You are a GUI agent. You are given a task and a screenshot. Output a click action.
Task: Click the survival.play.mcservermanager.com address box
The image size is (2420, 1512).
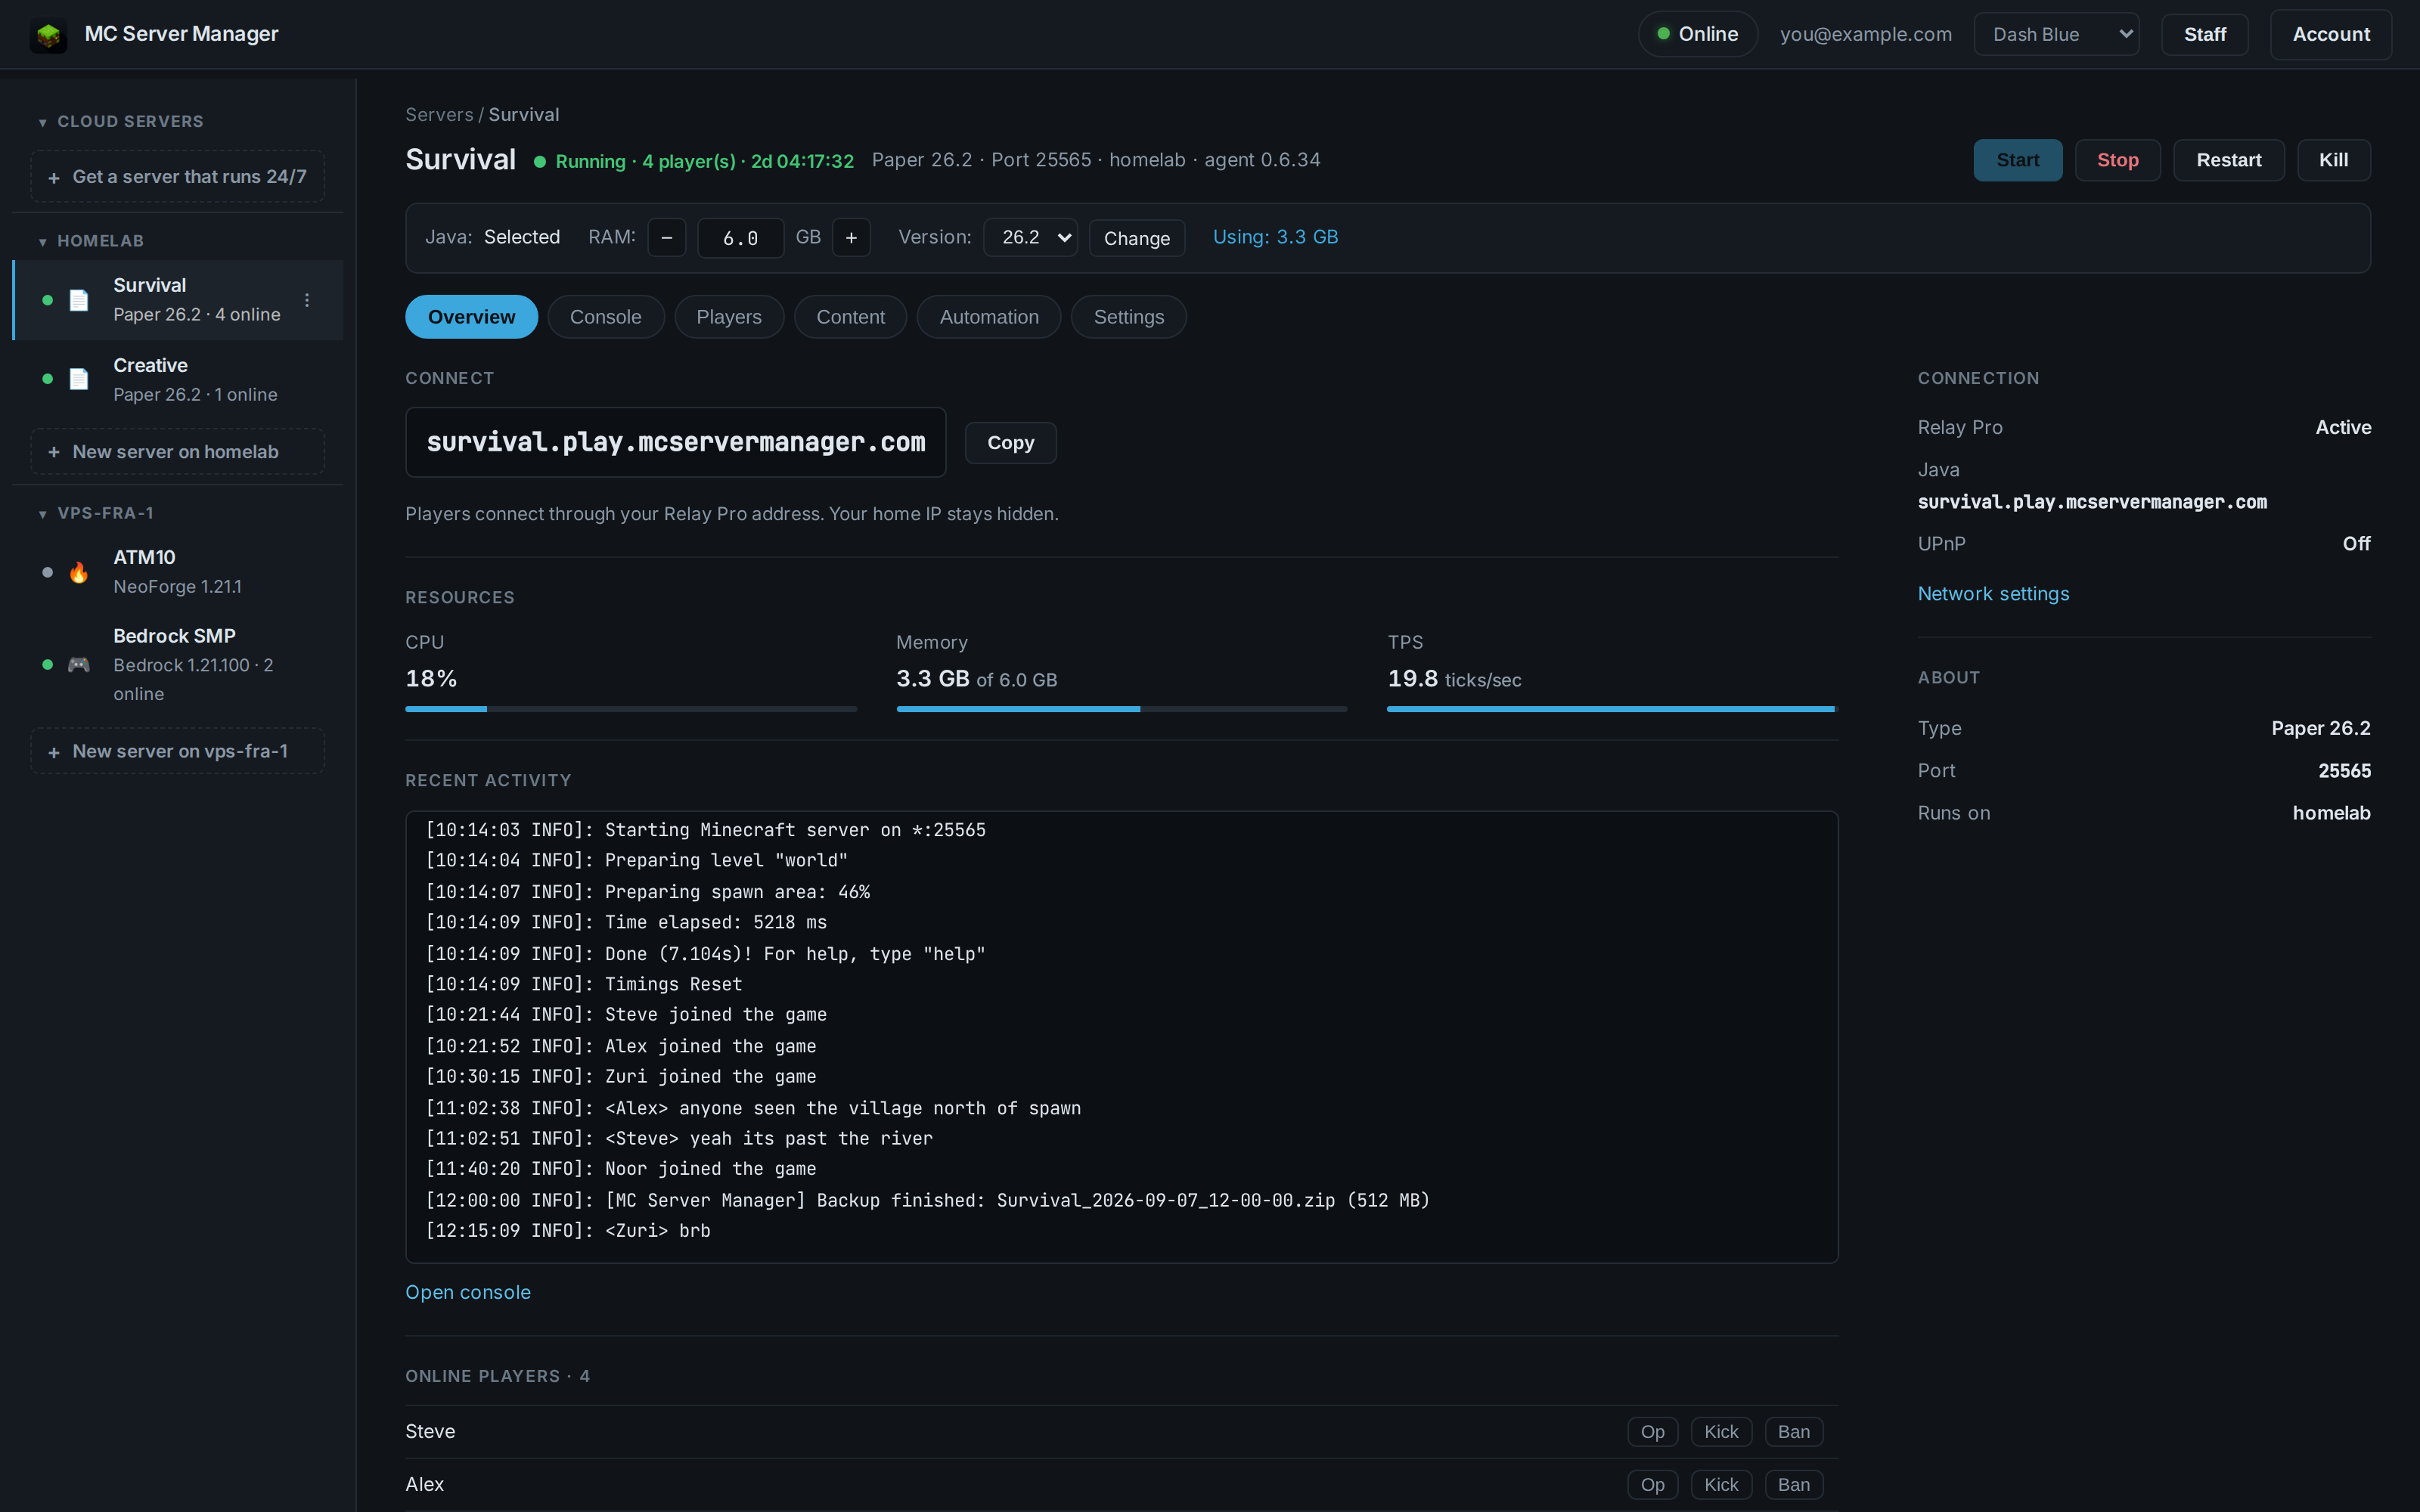pyautogui.click(x=675, y=442)
